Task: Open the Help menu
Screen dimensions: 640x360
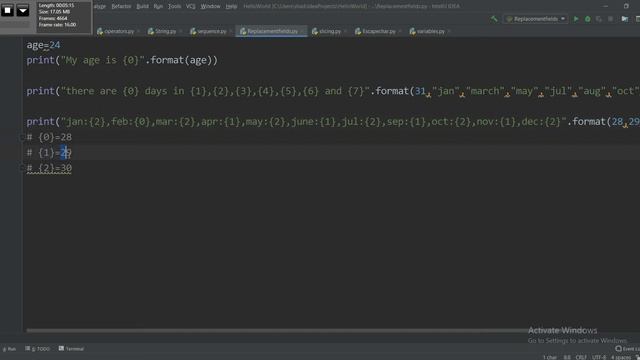Action: tap(231, 6)
